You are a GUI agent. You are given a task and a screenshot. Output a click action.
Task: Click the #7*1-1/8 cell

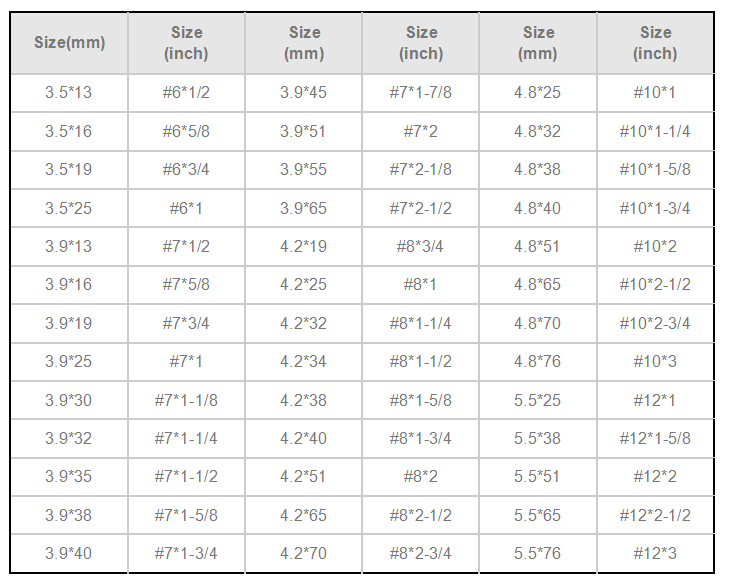coord(186,400)
